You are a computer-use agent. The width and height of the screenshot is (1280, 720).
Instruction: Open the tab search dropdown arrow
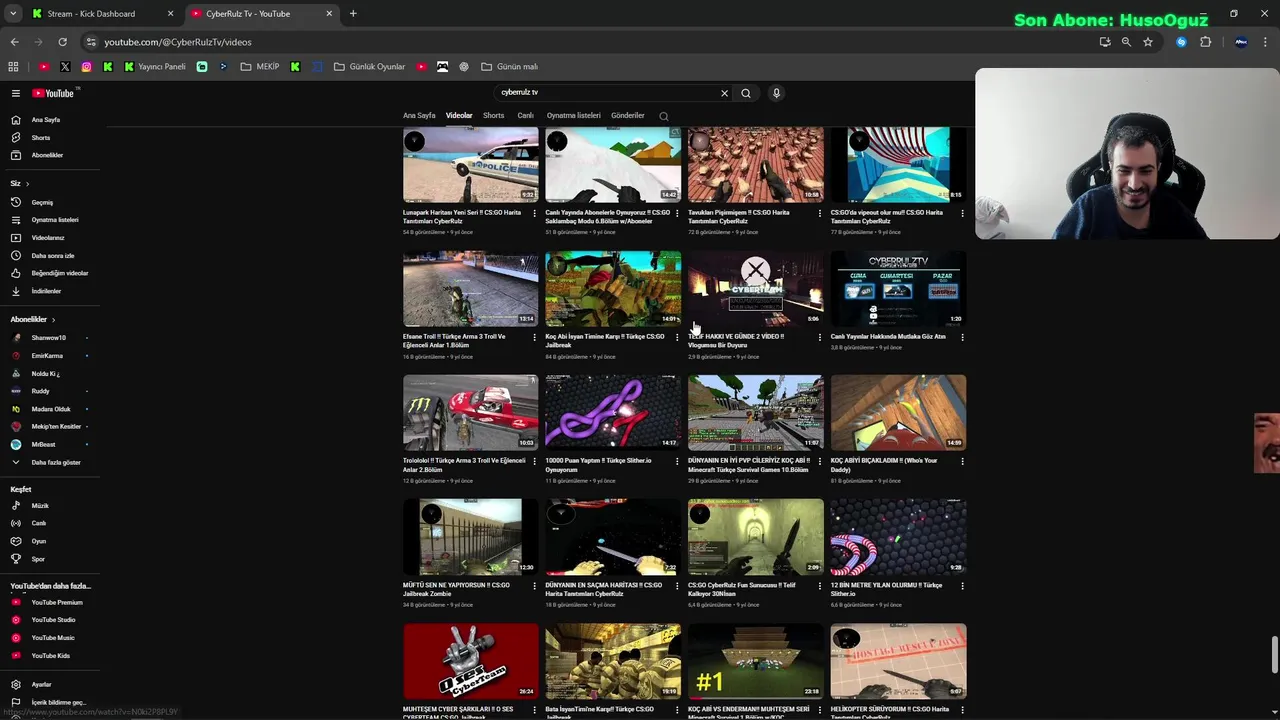click(x=13, y=14)
